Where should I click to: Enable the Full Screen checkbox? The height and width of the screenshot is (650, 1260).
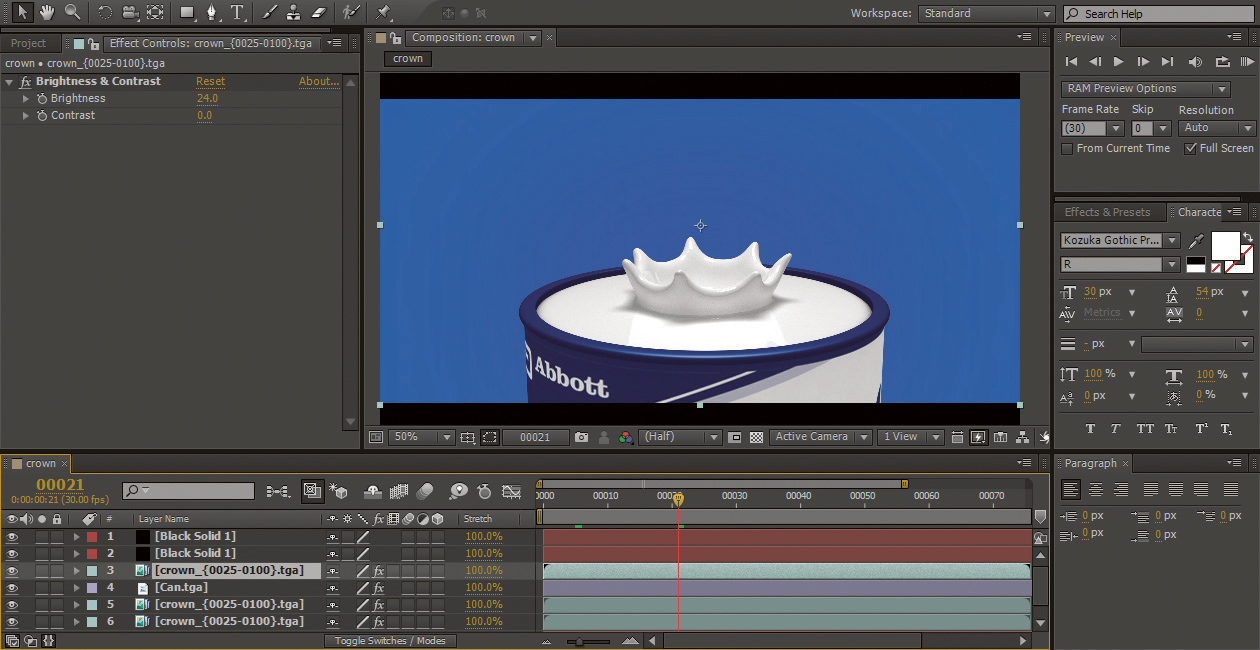pyautogui.click(x=1190, y=148)
